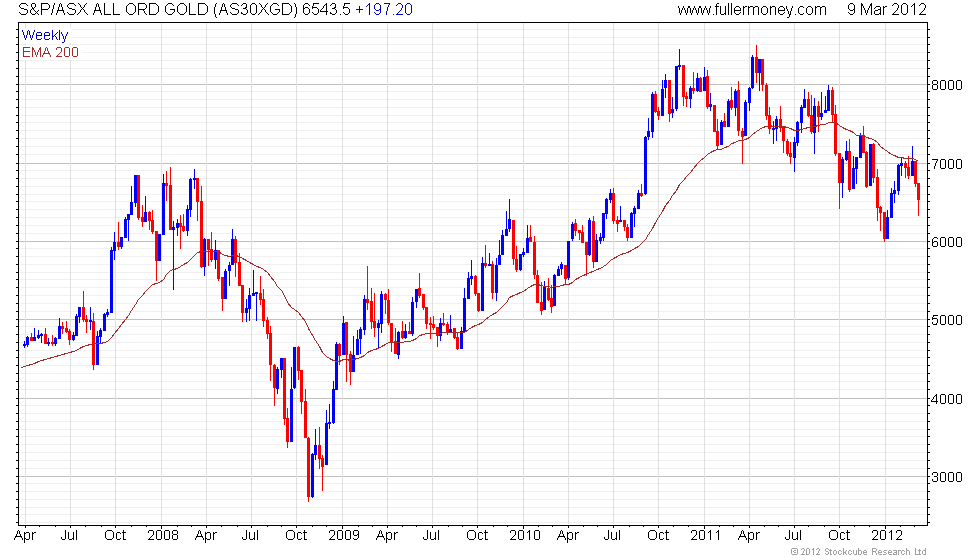Screen dimensions: 980x560
Task: Select the index value 6543.5 in header
Action: coord(326,9)
